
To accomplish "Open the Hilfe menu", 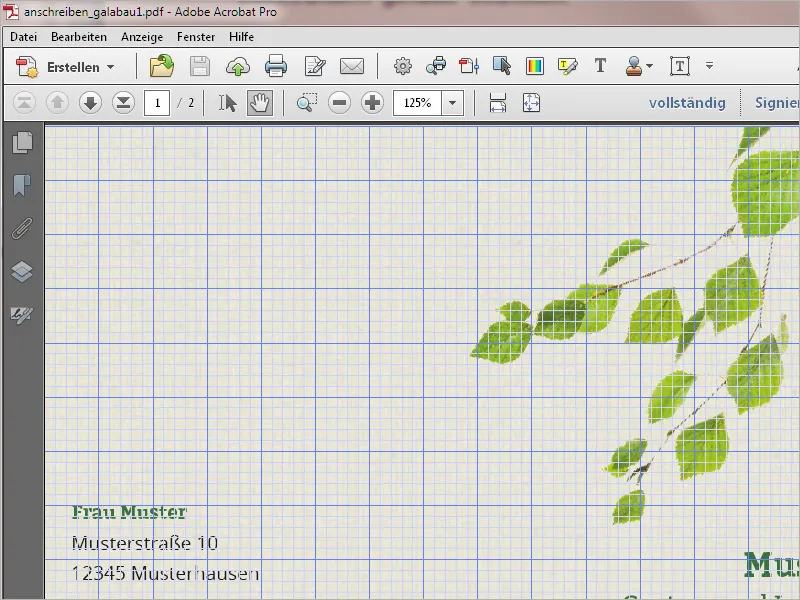I will [x=241, y=37].
